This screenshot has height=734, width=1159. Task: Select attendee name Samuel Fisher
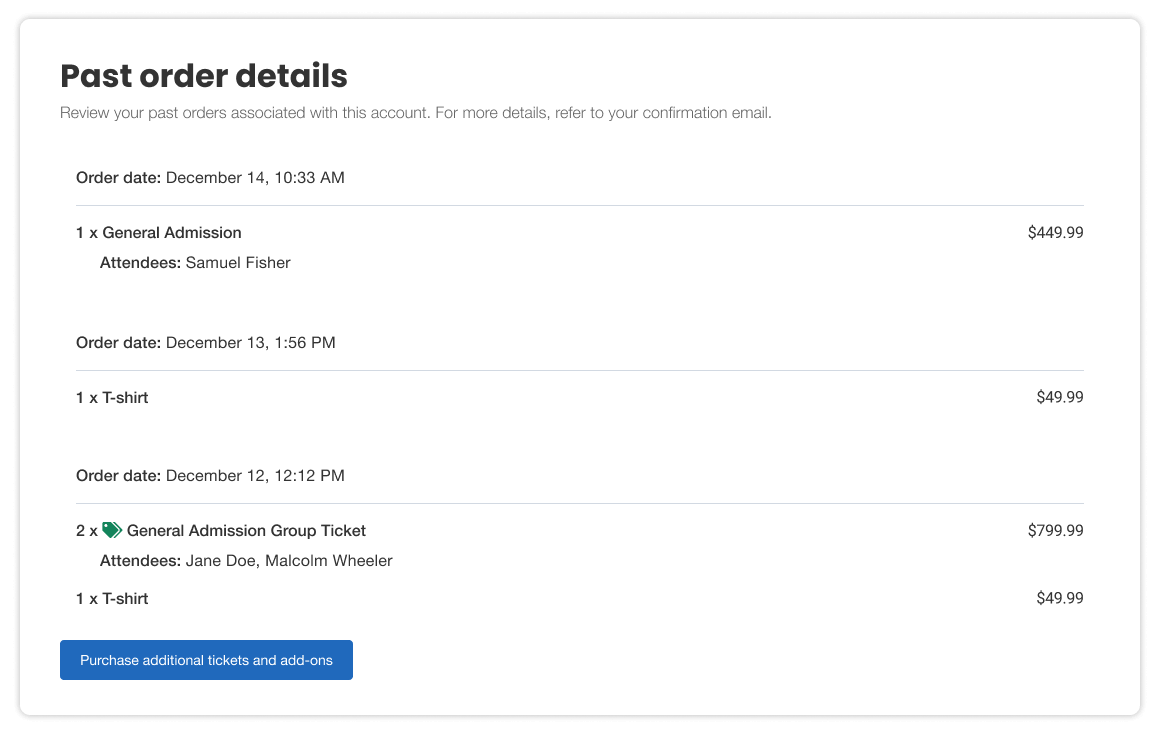pyautogui.click(x=238, y=263)
